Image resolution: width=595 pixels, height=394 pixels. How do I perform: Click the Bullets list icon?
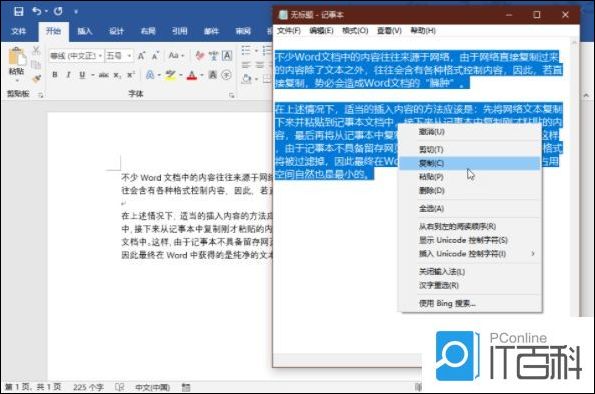click(247, 50)
